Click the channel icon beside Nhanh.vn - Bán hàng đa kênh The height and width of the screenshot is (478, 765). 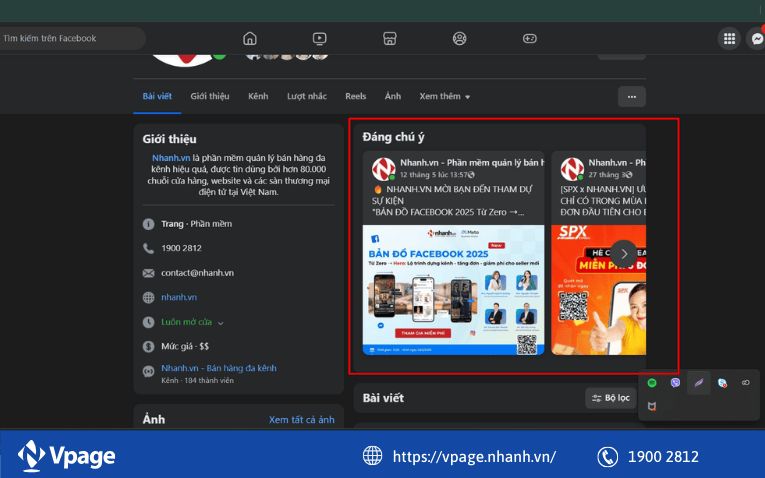tap(148, 371)
